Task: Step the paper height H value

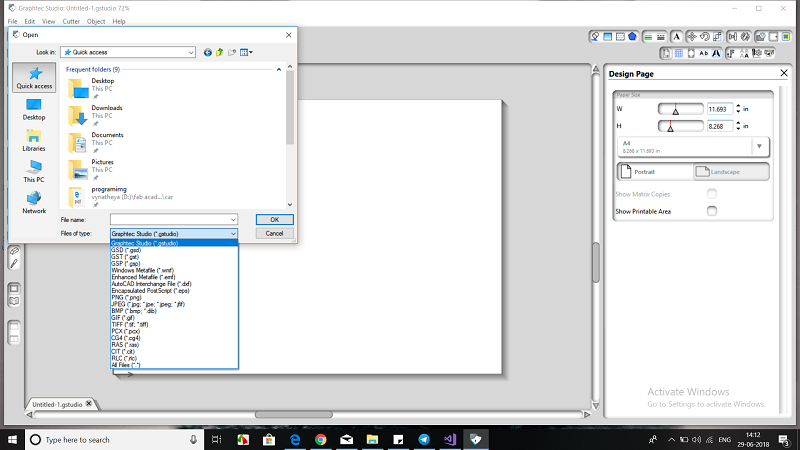Action: pyautogui.click(x=738, y=126)
